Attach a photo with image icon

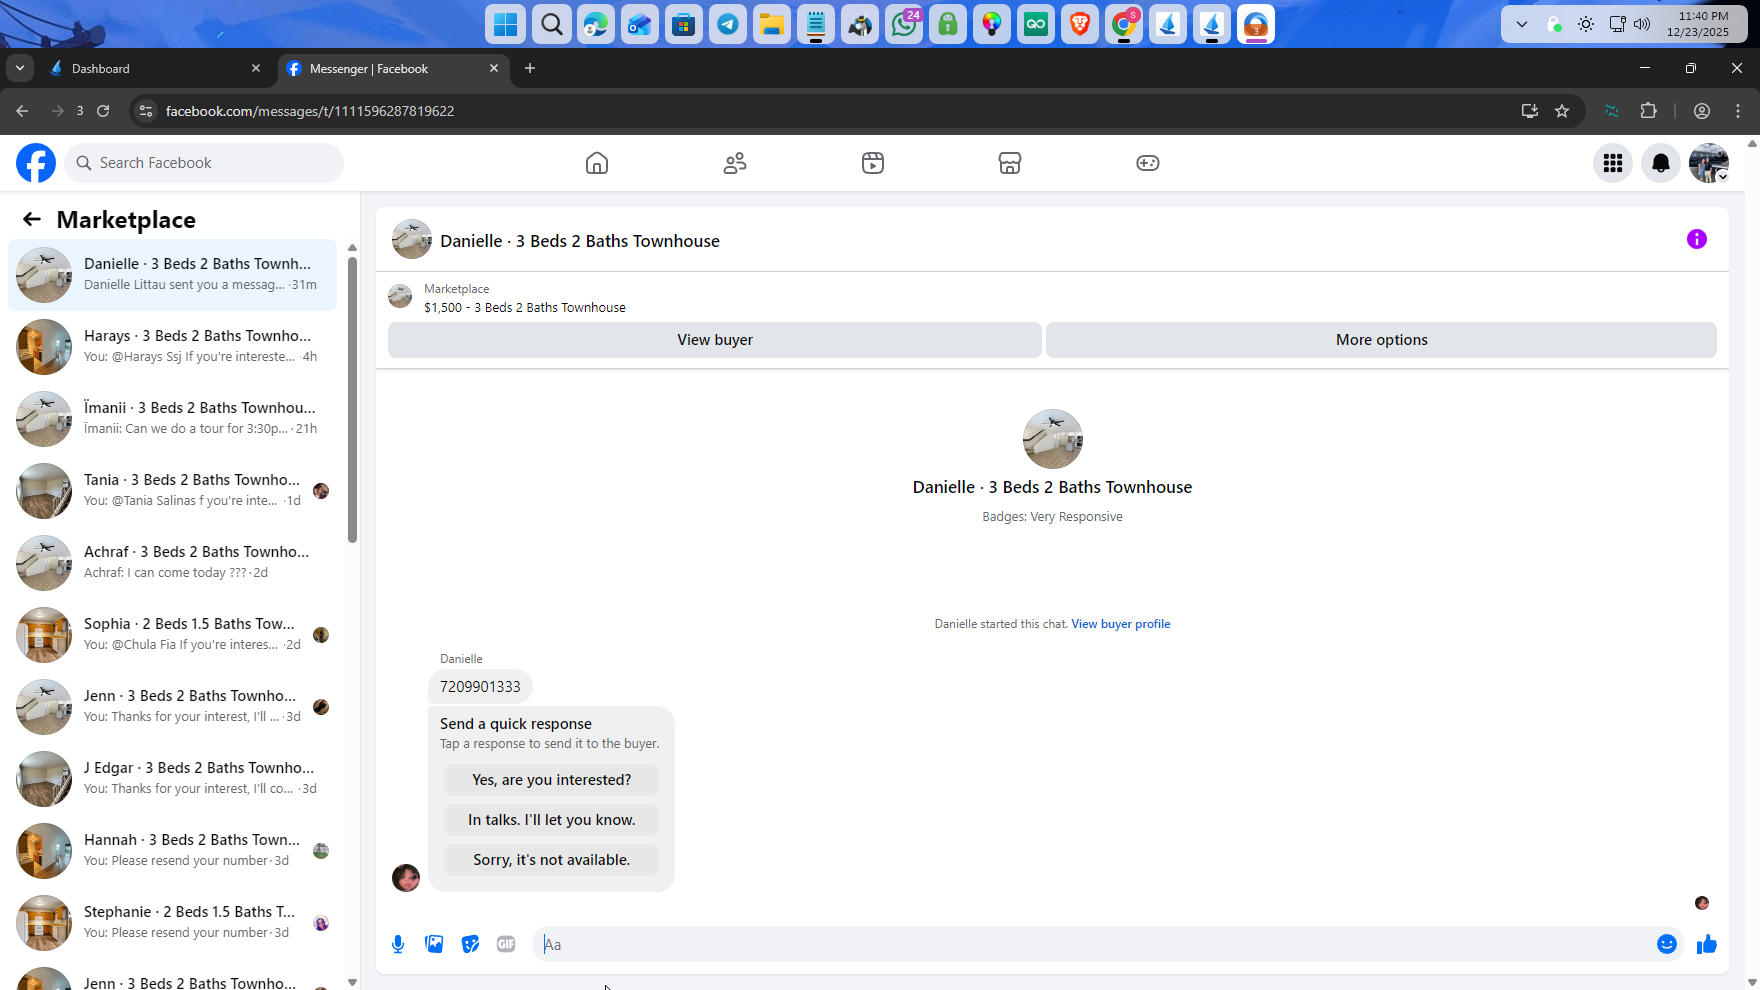pyautogui.click(x=434, y=944)
